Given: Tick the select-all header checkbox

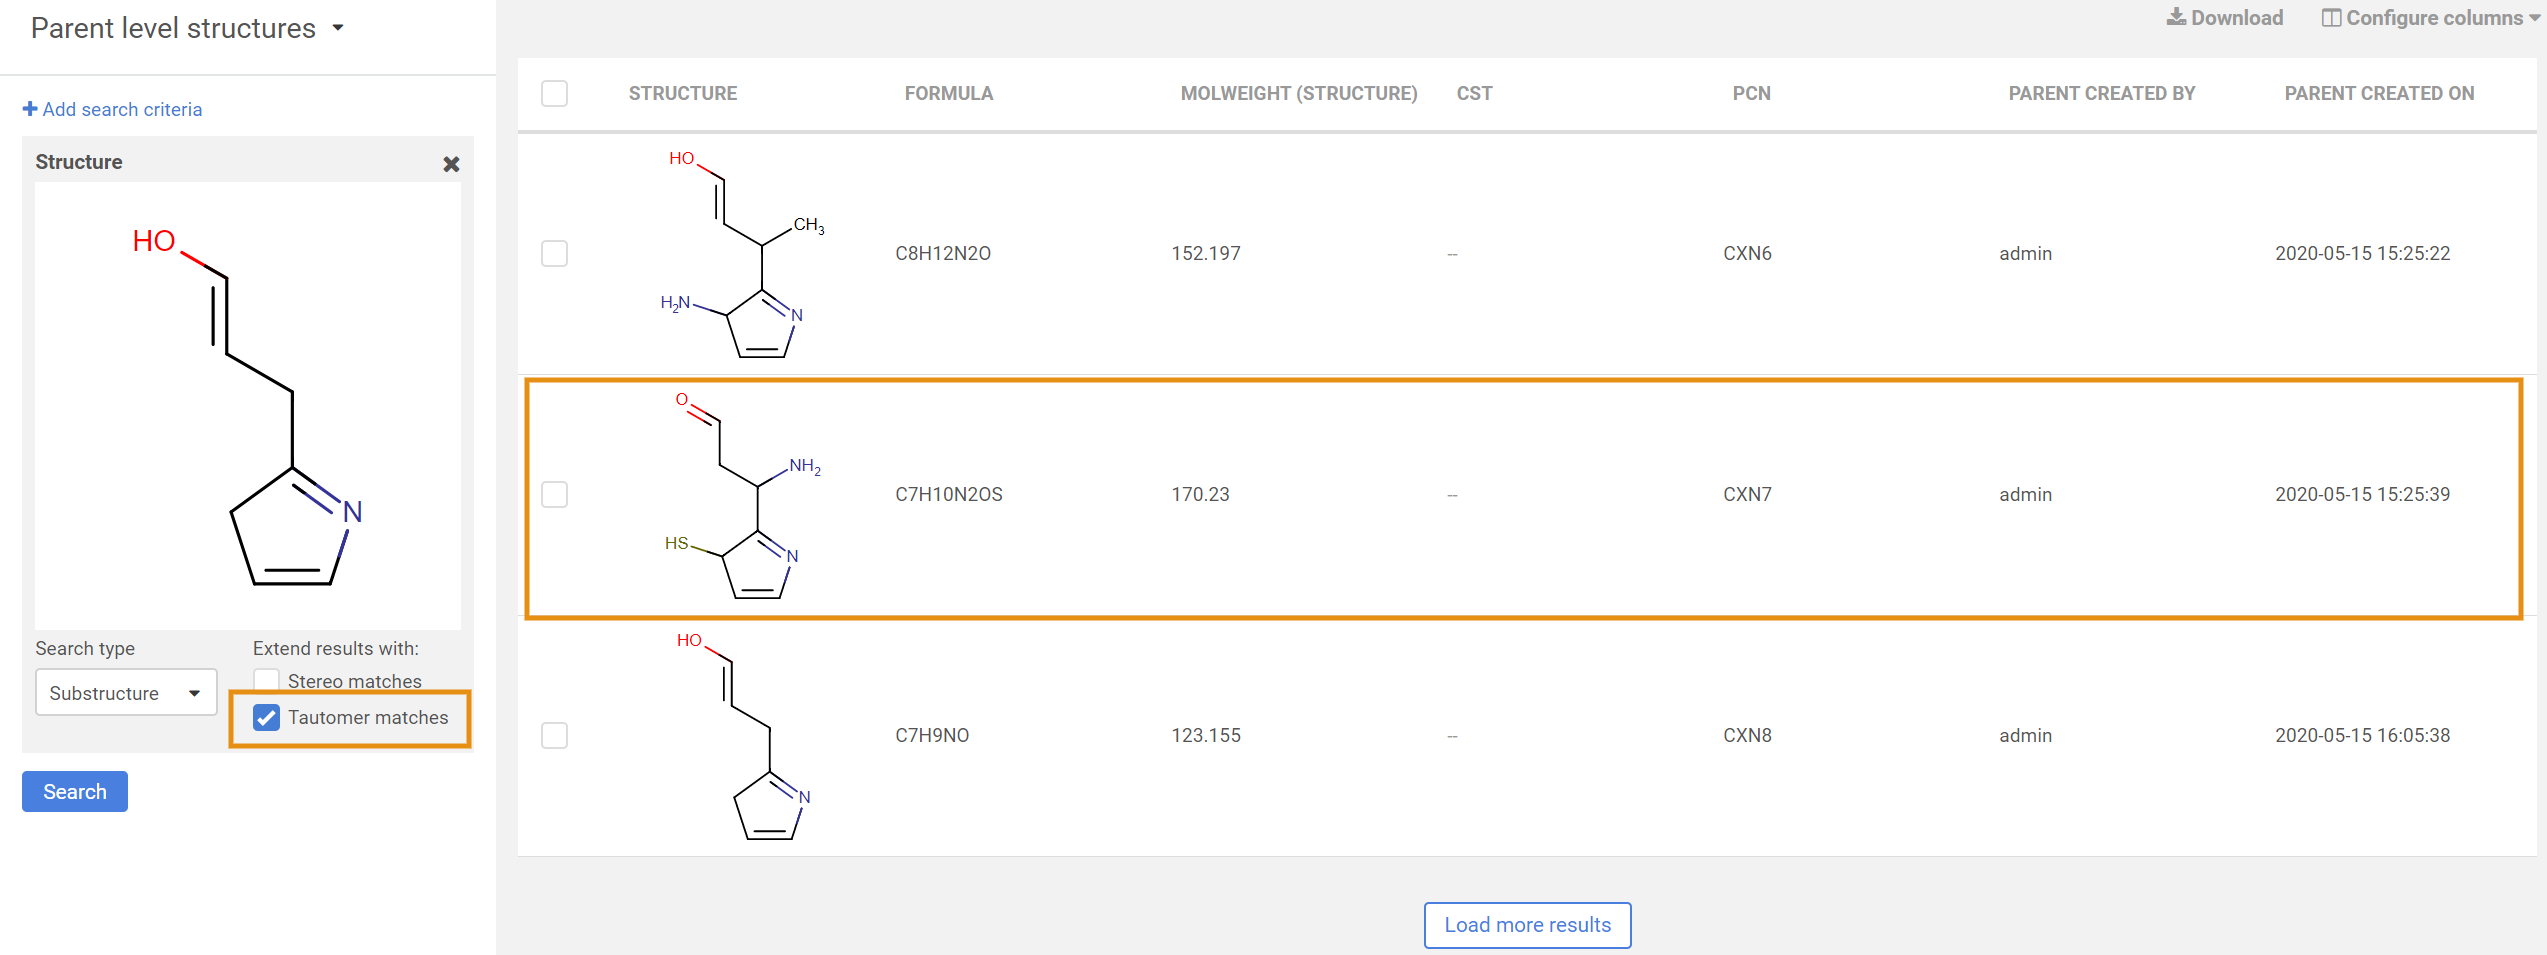Looking at the screenshot, I should pyautogui.click(x=554, y=93).
